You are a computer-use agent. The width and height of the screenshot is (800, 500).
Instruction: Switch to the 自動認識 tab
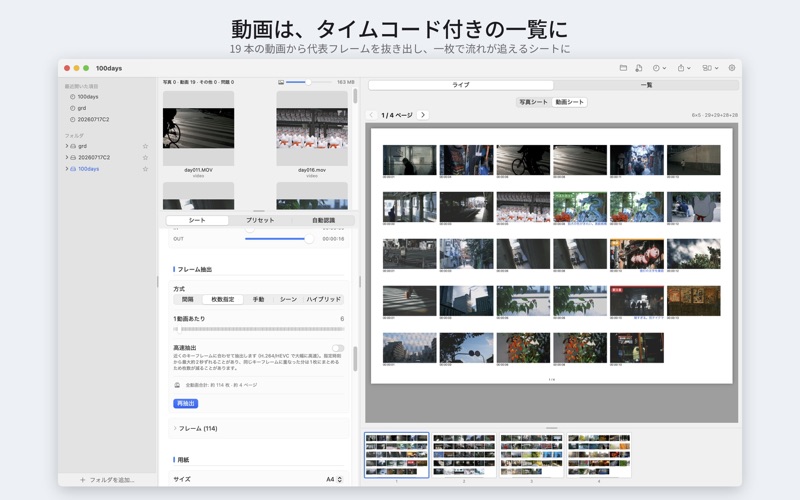pos(323,220)
